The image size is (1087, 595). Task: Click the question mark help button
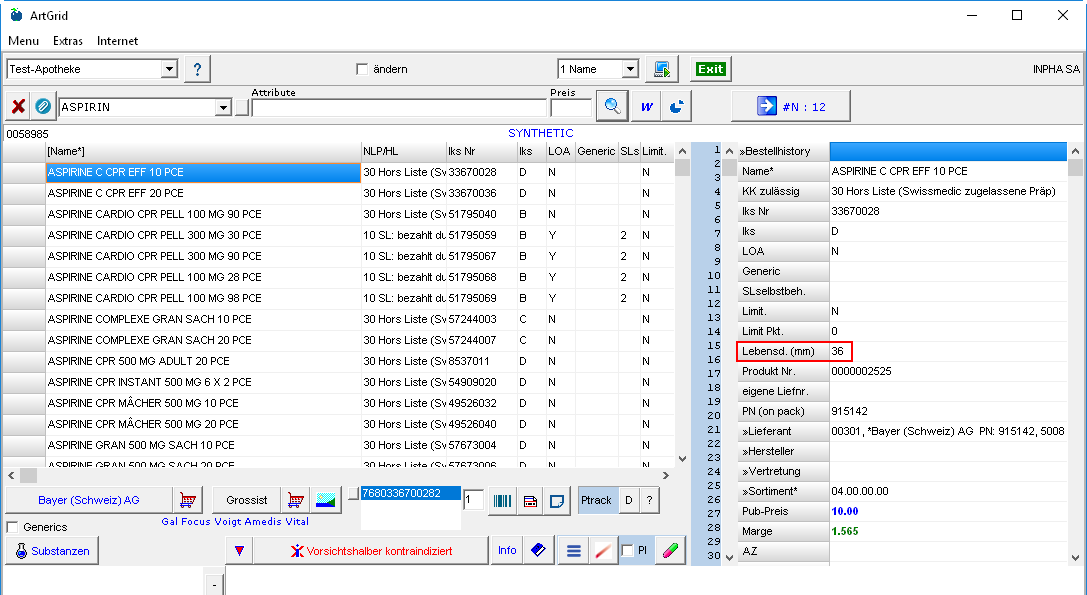(x=198, y=69)
